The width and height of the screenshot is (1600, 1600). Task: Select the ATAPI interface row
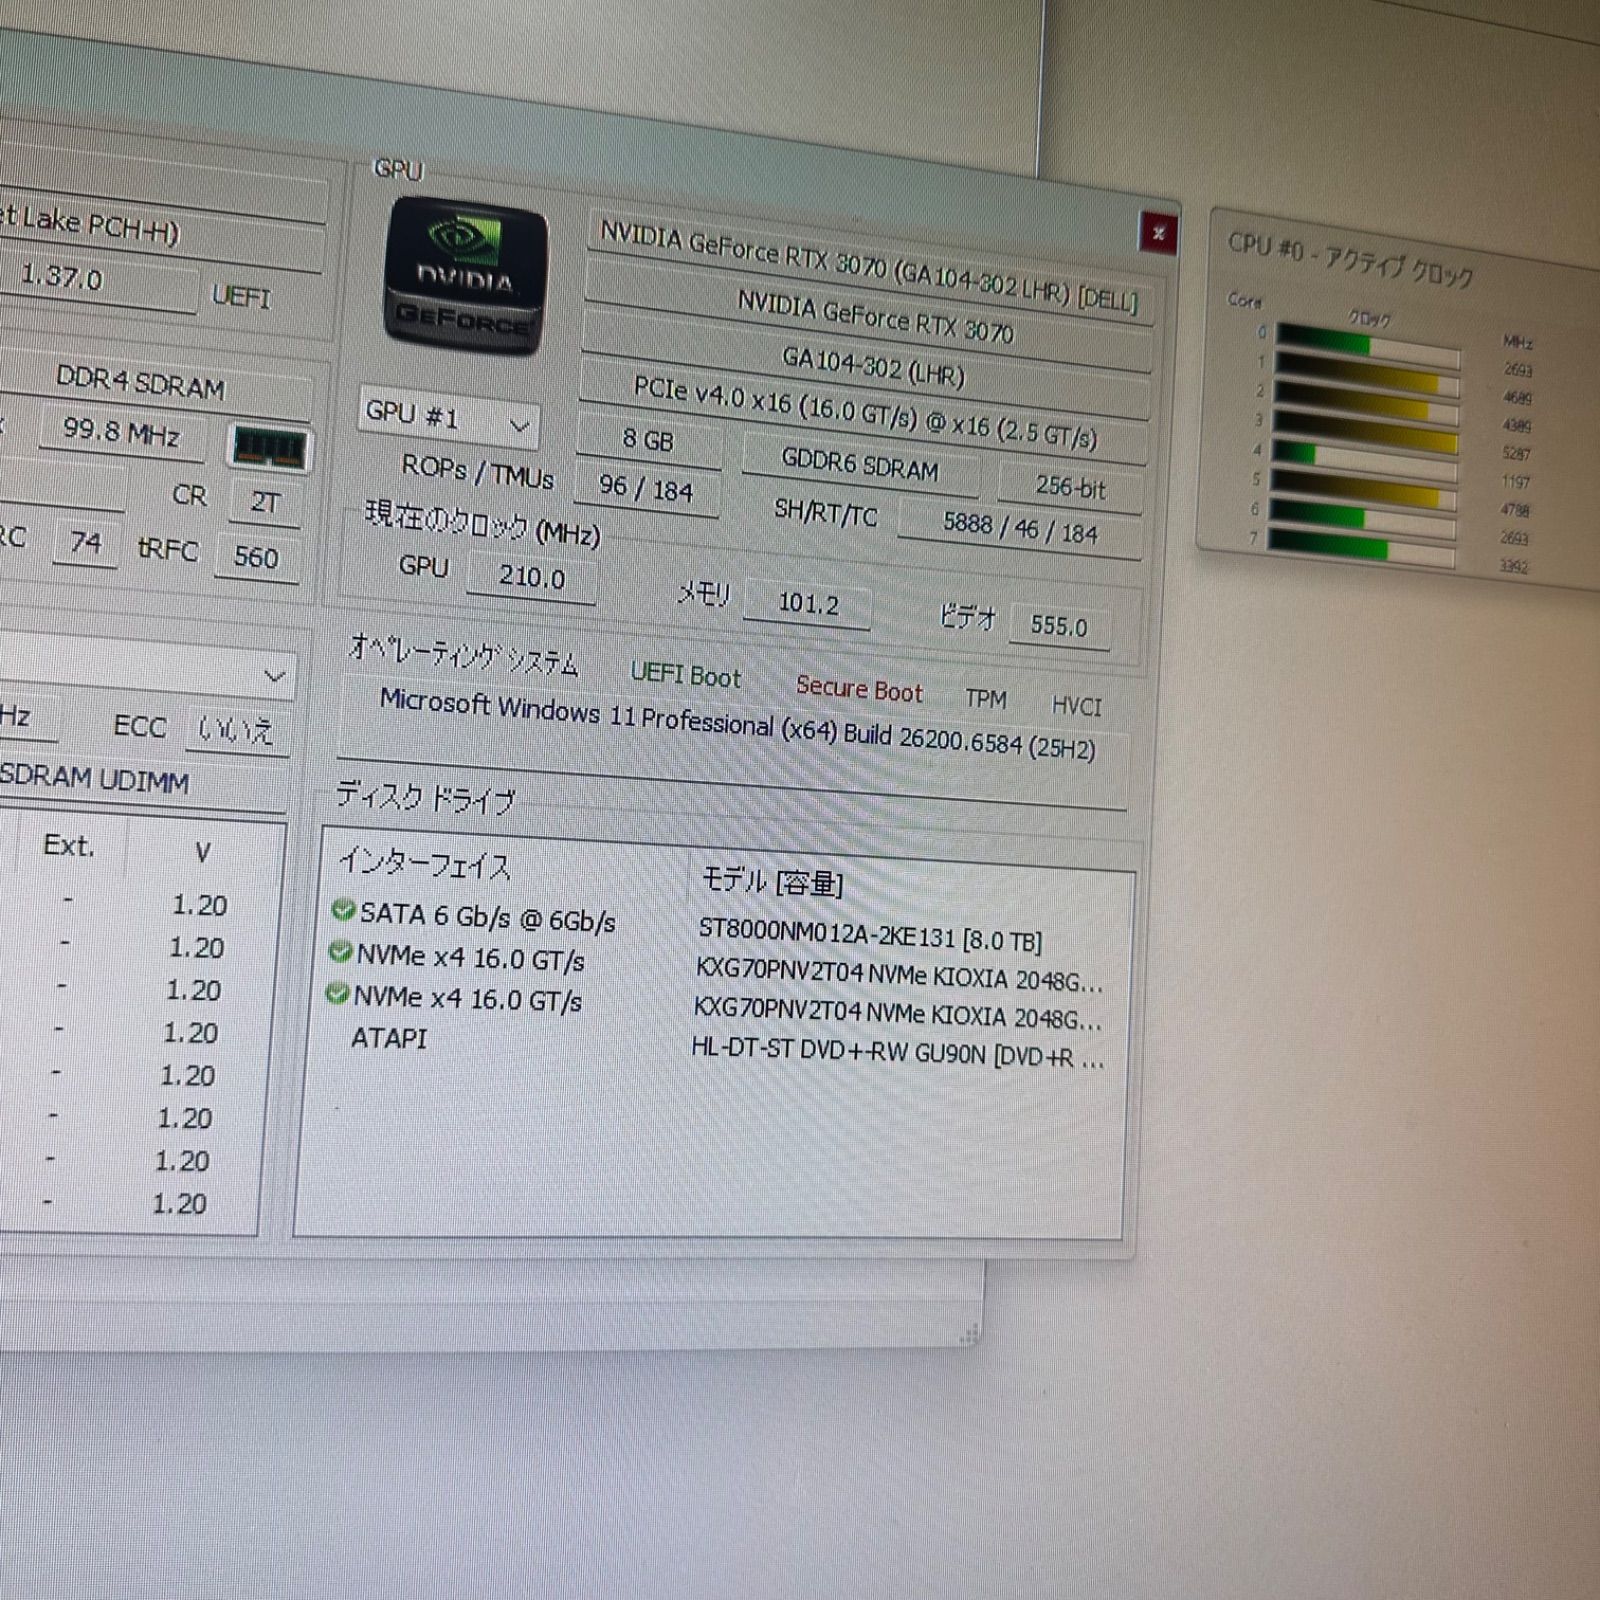click(389, 1038)
